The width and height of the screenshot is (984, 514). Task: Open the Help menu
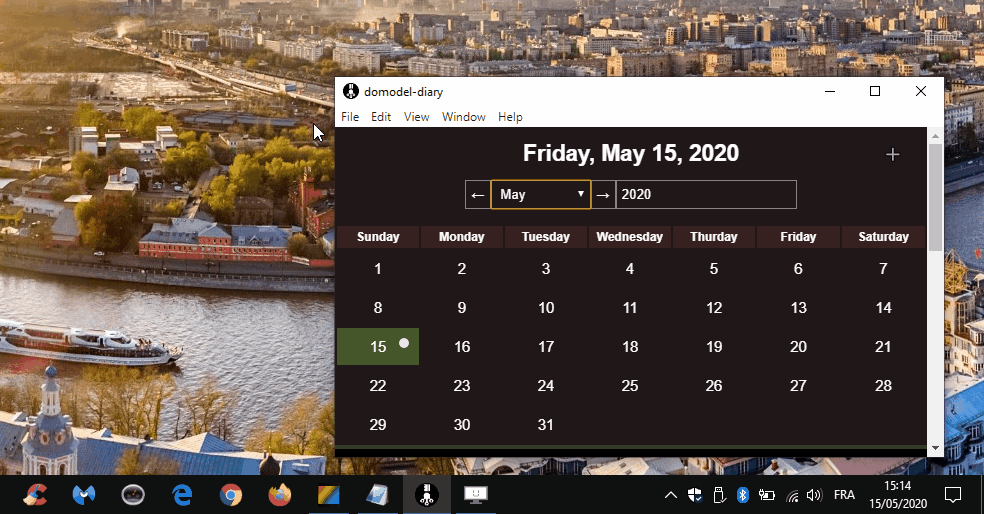(510, 117)
